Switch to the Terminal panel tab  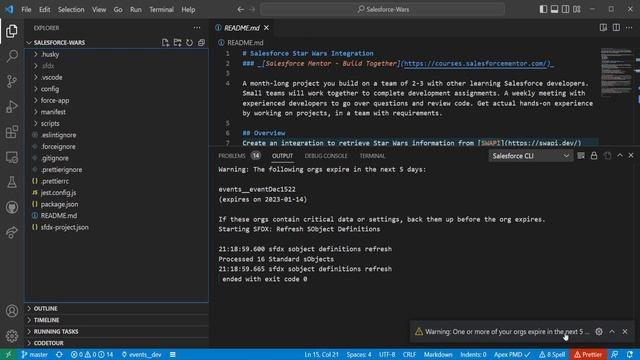(372, 156)
